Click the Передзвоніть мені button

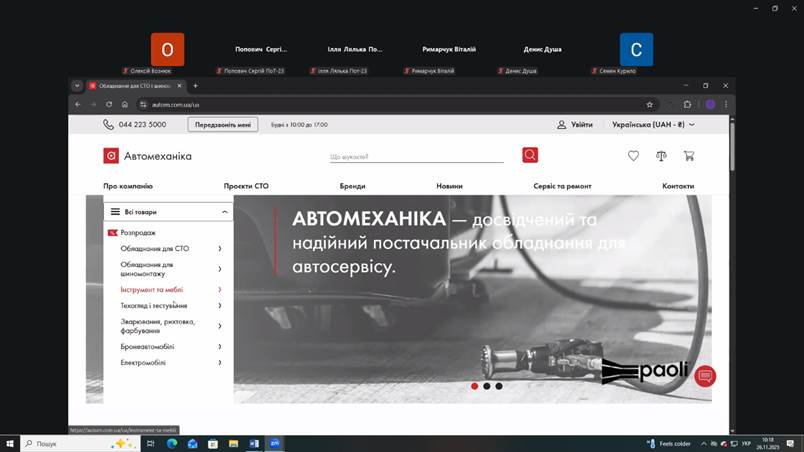[x=223, y=125]
